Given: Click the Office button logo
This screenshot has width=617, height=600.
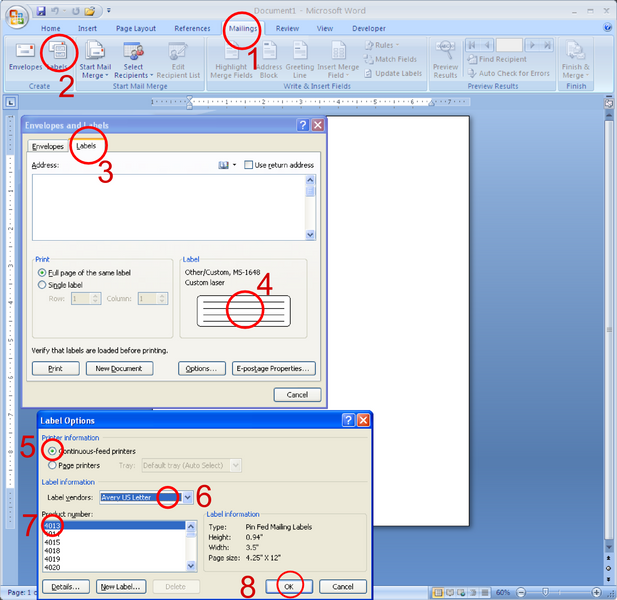Looking at the screenshot, I should pos(16,17).
